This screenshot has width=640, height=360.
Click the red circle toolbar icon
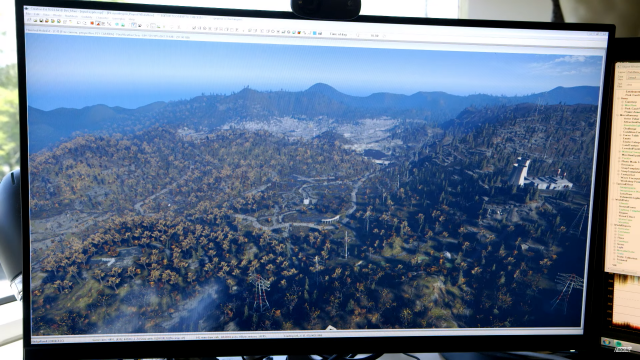(92, 23)
